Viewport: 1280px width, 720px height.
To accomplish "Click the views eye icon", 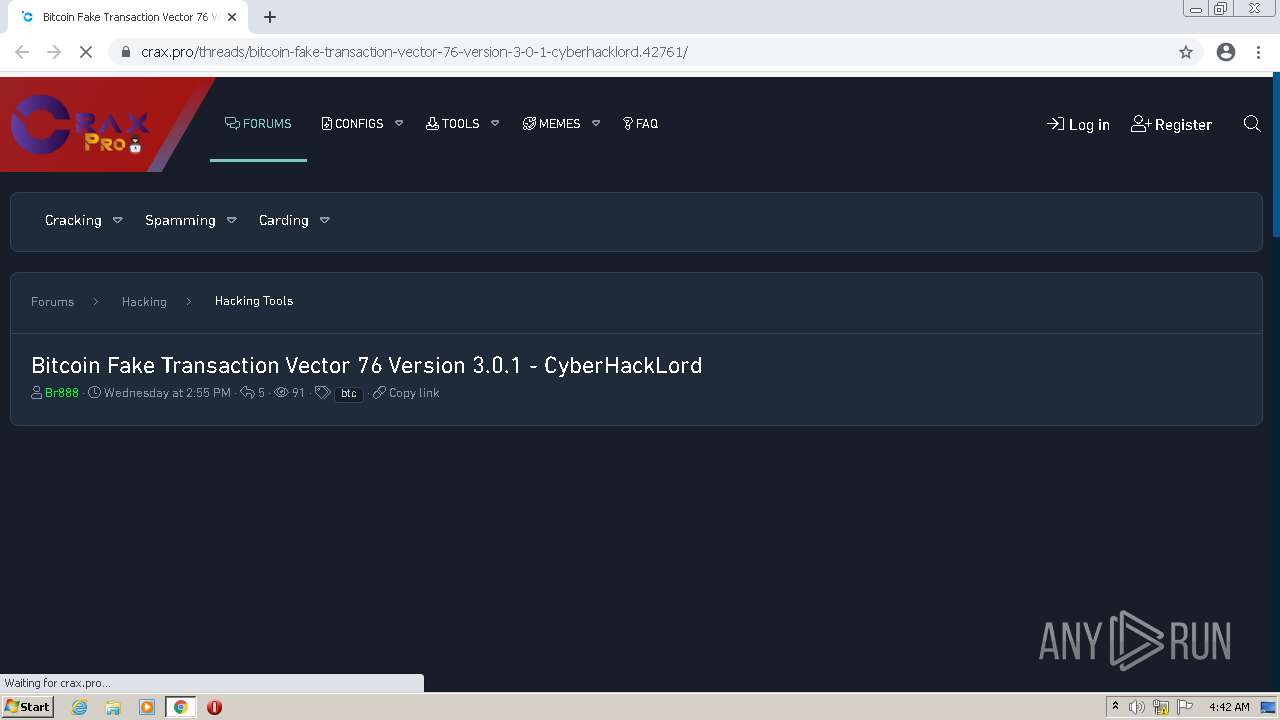I will (282, 393).
